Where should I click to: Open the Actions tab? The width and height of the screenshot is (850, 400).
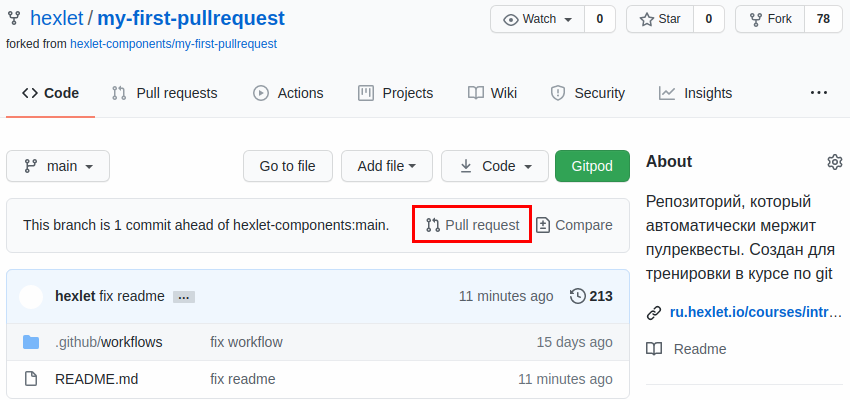coord(288,93)
